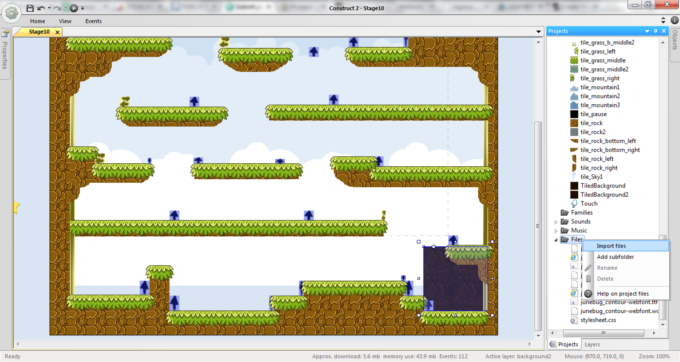680x362 pixels.
Task: Collapse the Files folder
Action: [x=556, y=240]
